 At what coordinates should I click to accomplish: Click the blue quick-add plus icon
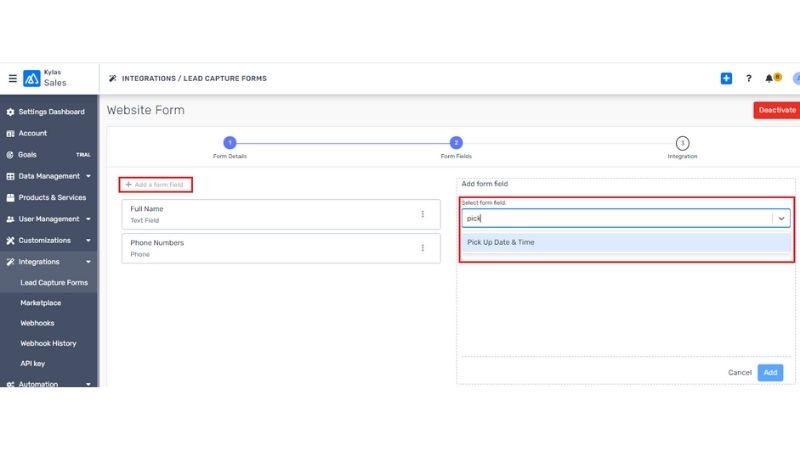tap(726, 79)
